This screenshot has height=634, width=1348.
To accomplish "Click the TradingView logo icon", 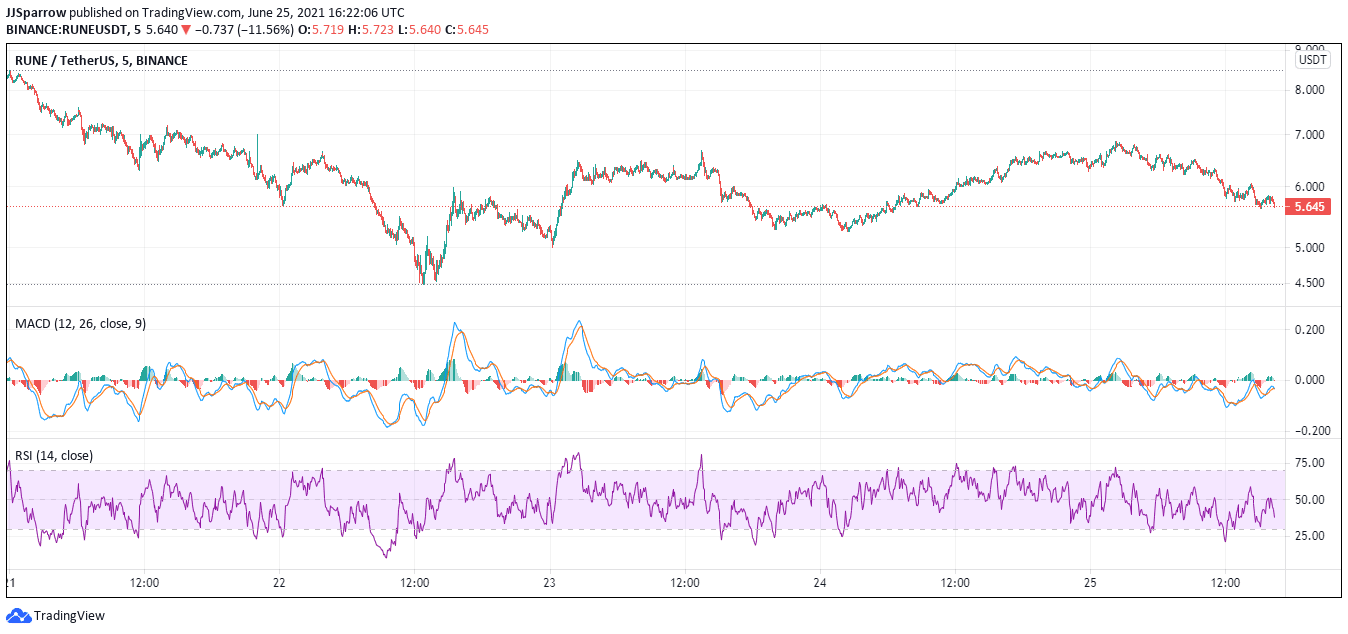I will point(19,615).
